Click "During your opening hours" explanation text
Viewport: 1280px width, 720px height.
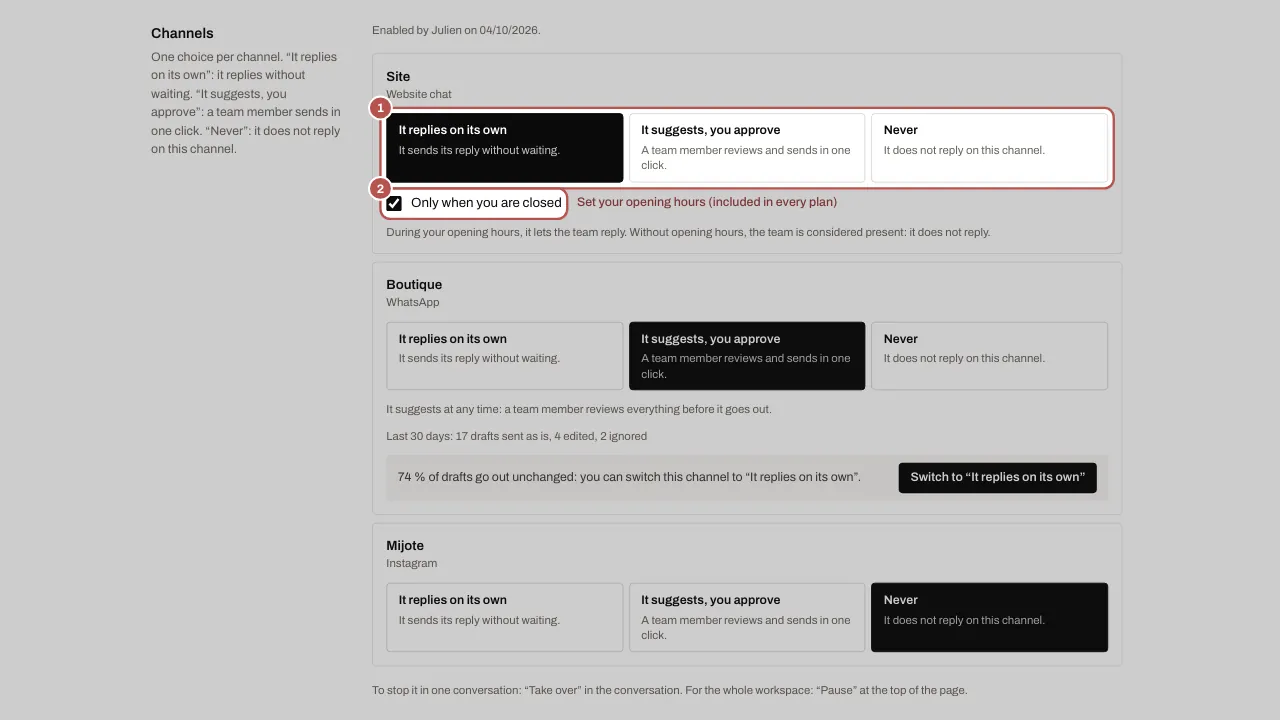688,232
